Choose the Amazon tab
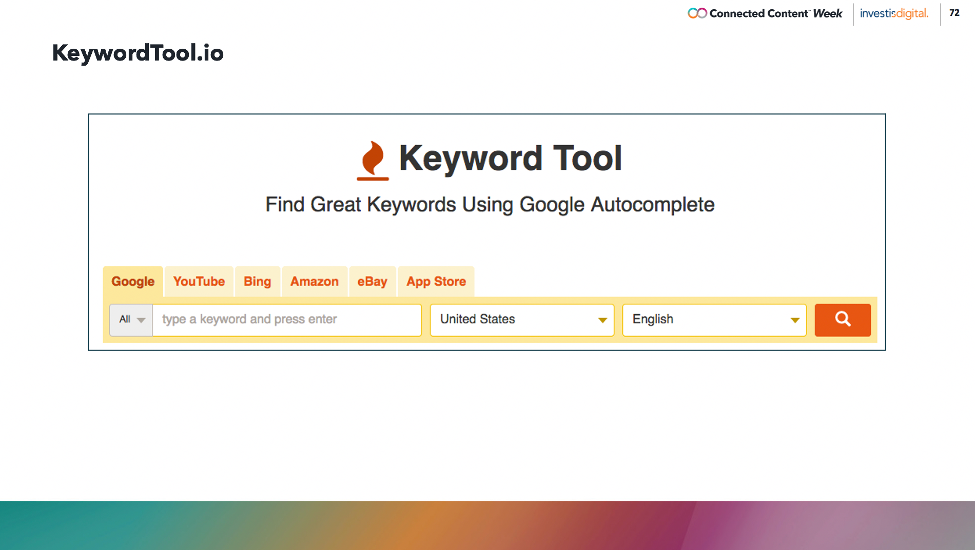977x550 pixels. (x=314, y=282)
